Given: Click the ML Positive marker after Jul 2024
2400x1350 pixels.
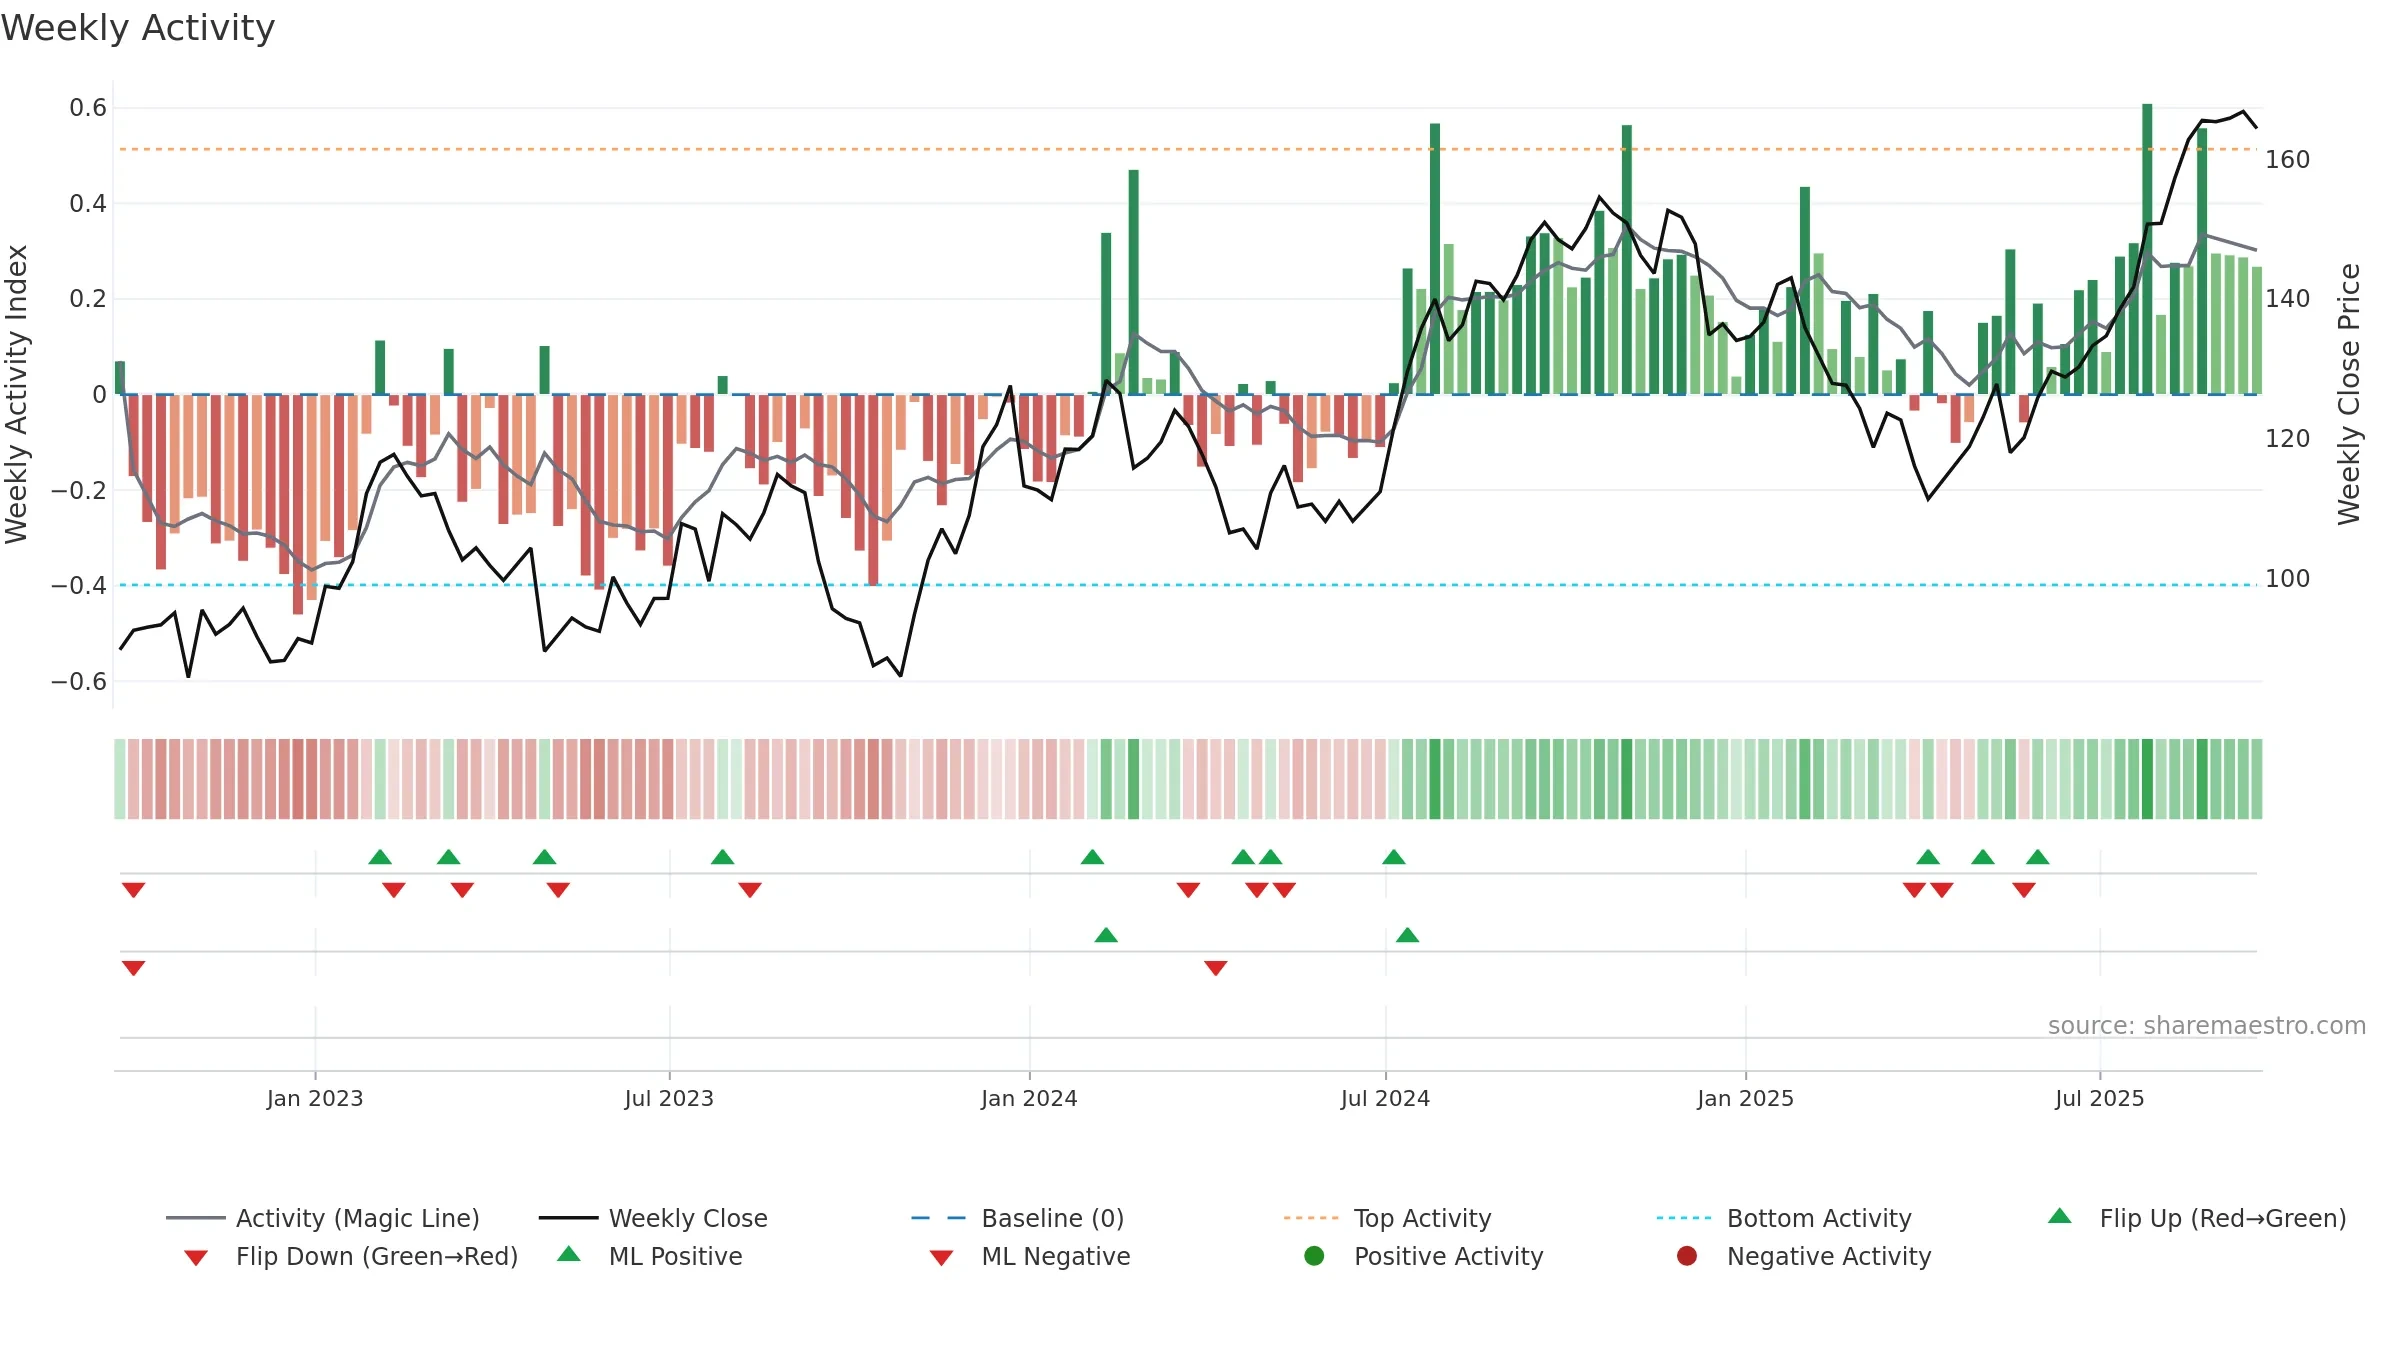Looking at the screenshot, I should tap(1408, 935).
